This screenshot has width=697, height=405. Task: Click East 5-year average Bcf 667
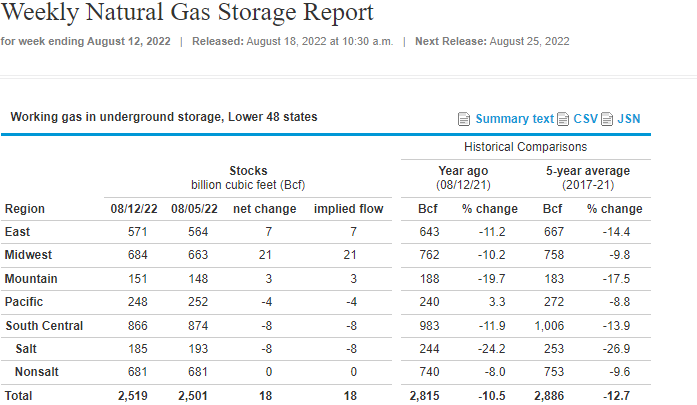point(554,232)
